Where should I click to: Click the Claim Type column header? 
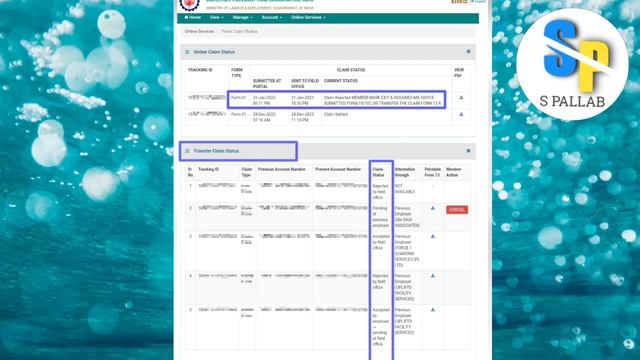click(247, 172)
